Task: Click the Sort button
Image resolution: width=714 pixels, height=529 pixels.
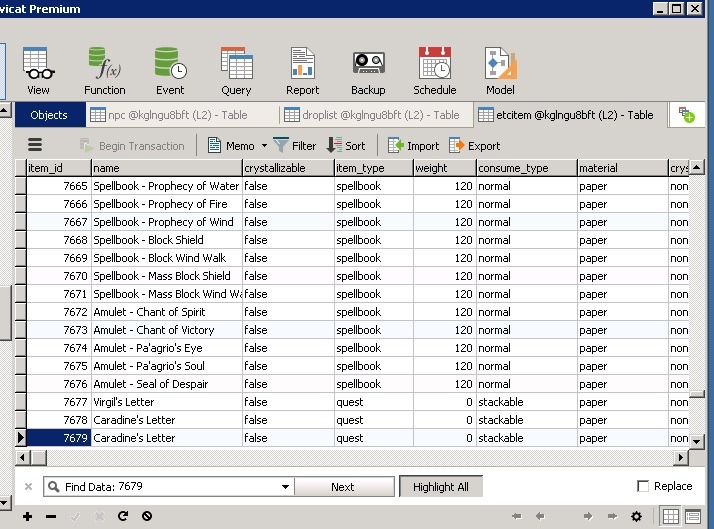Action: click(346, 146)
